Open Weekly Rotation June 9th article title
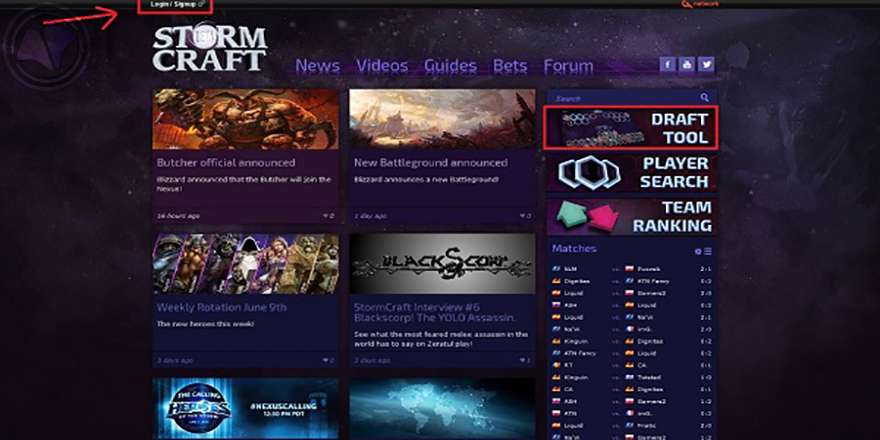Image resolution: width=880 pixels, height=440 pixels. point(222,308)
